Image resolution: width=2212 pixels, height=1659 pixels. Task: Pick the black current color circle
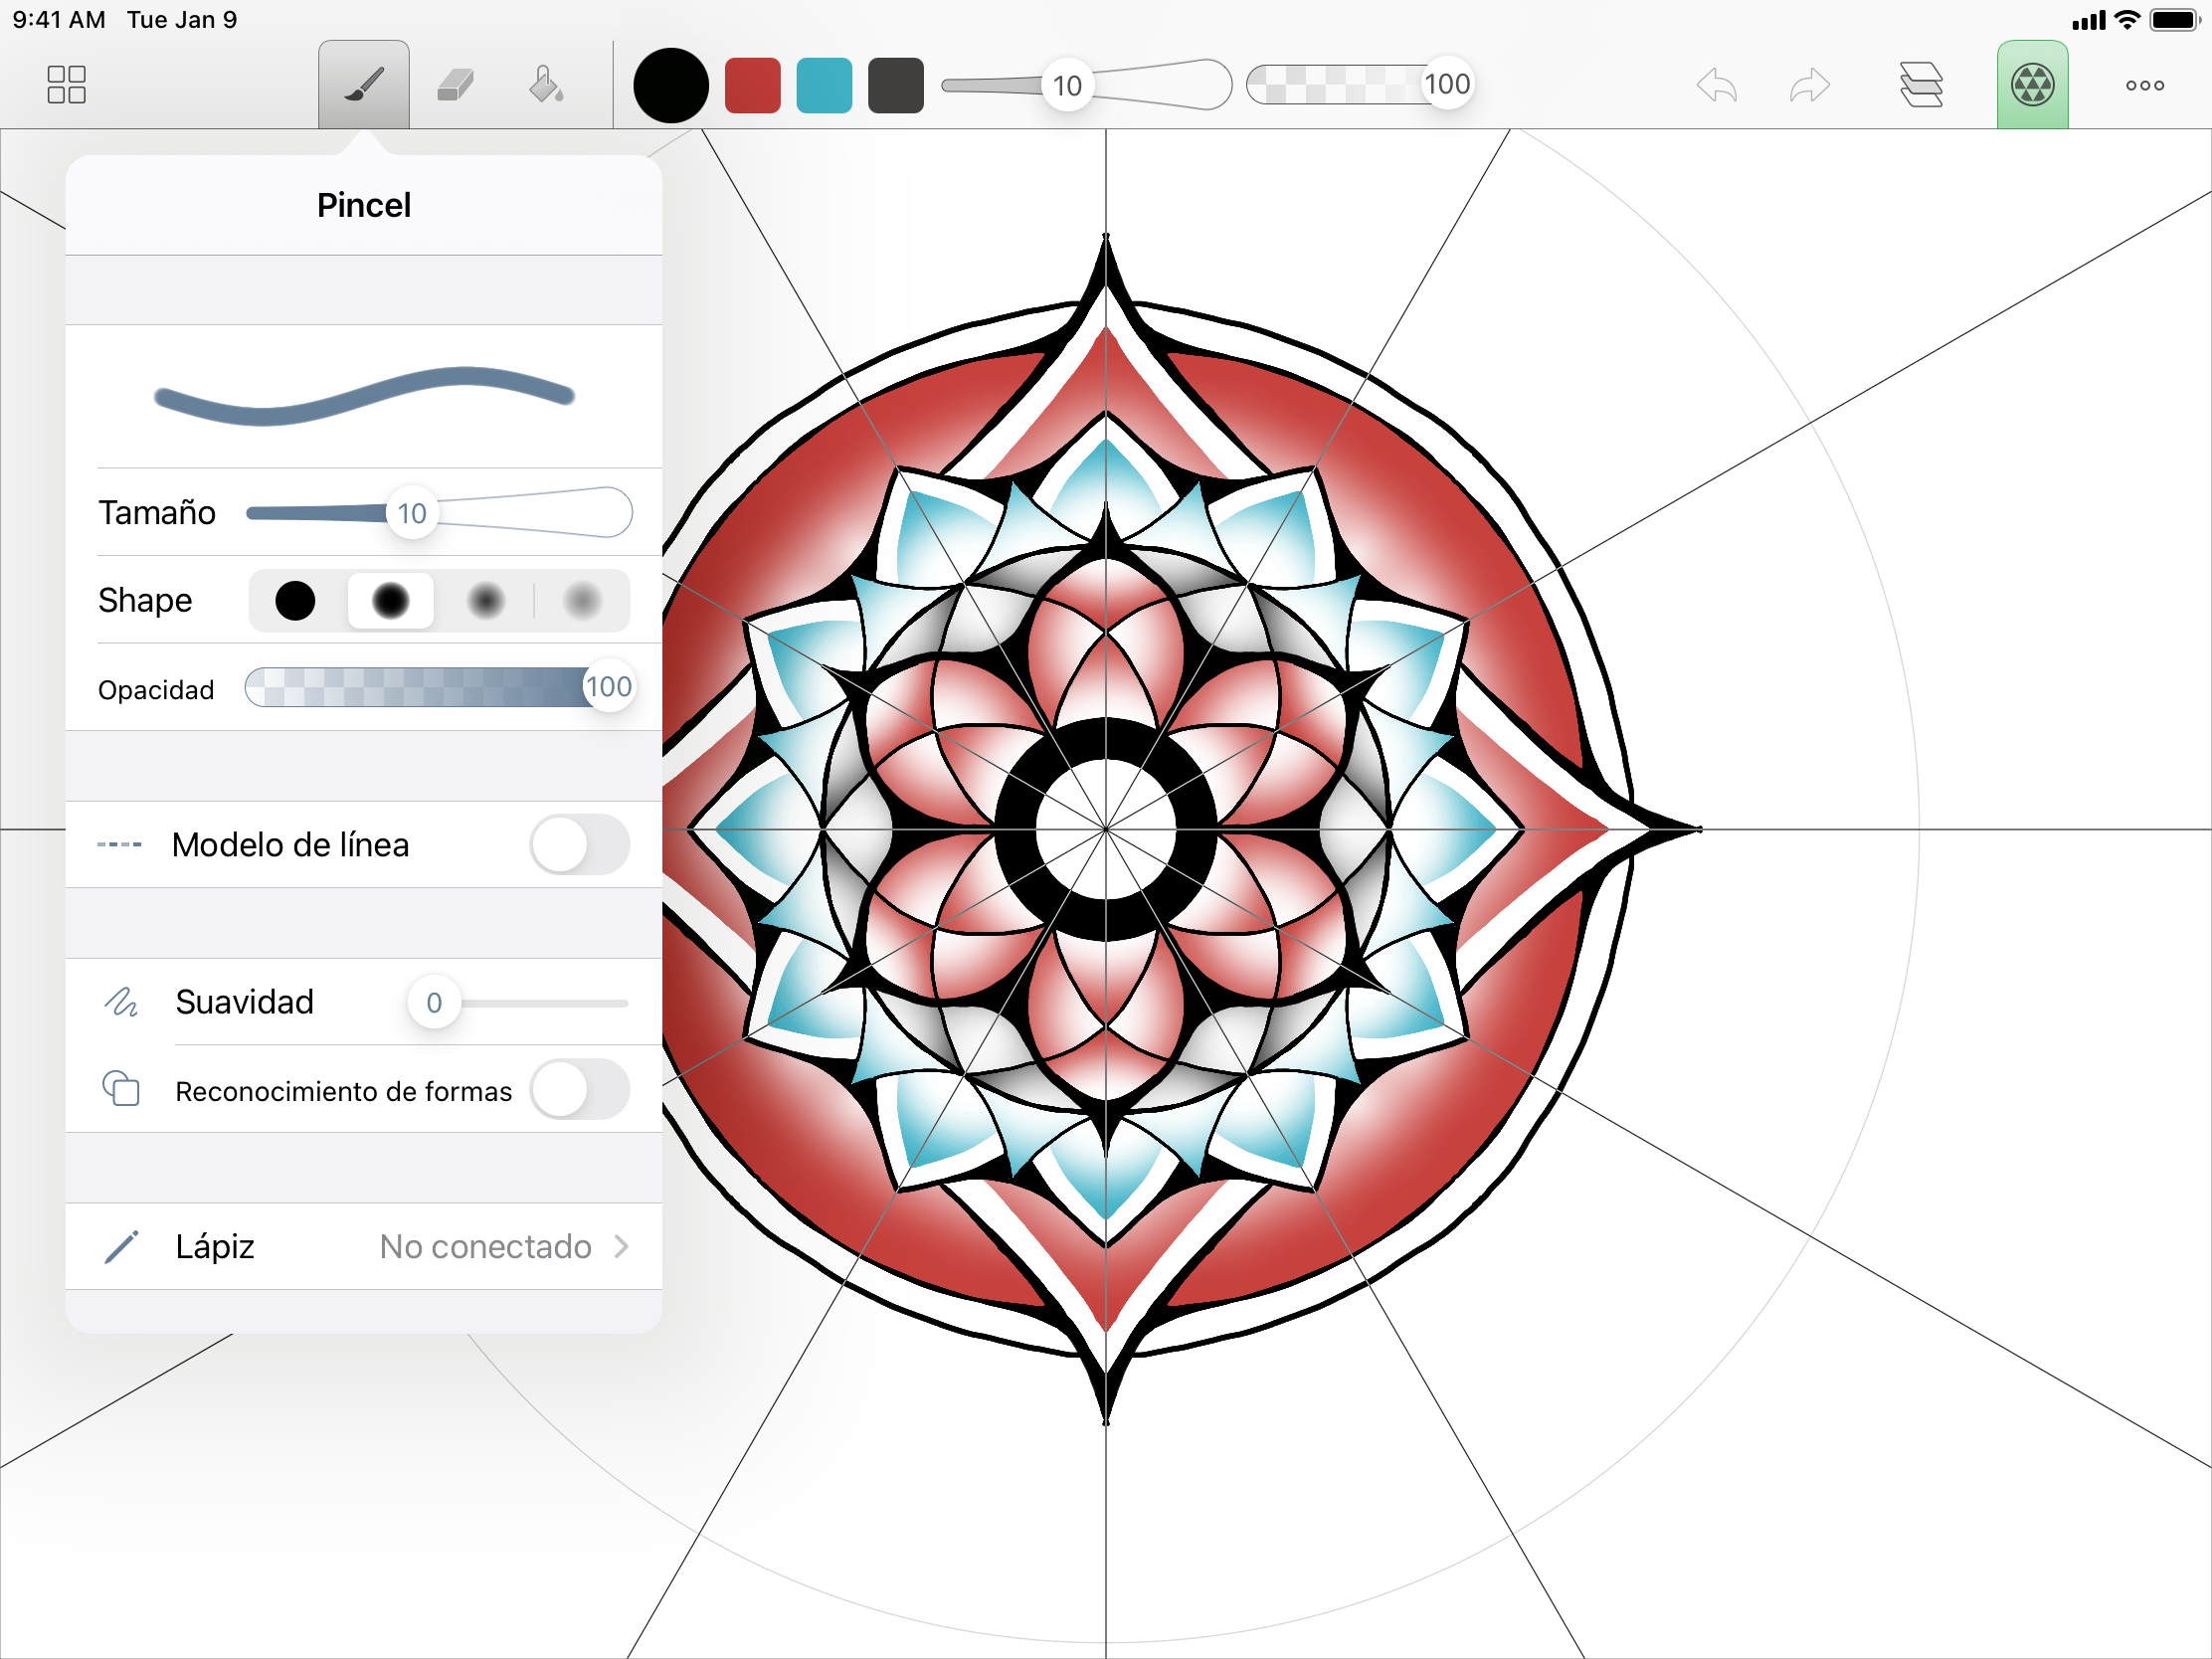point(671,85)
